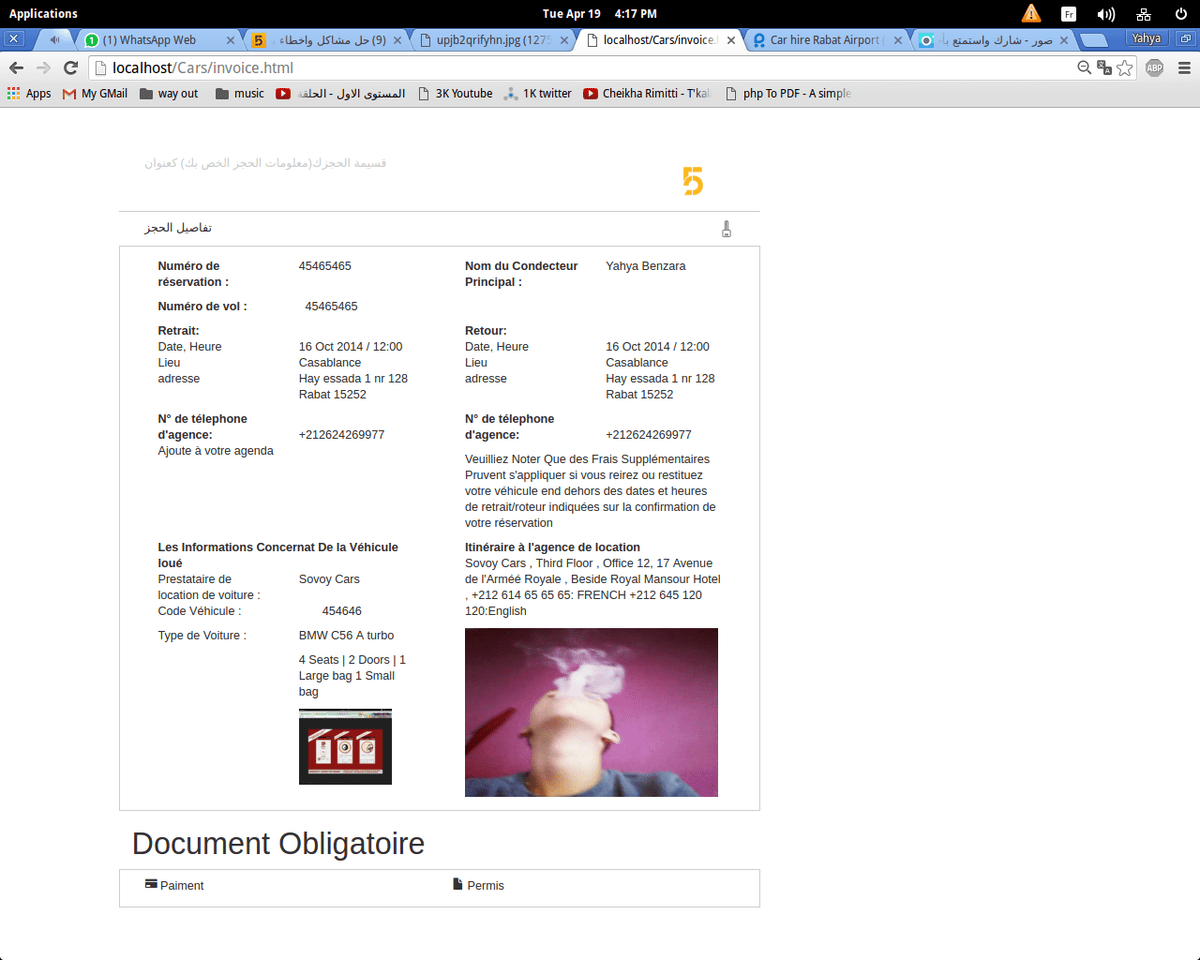The height and width of the screenshot is (960, 1200).
Task: Open the php To PDF bookmark
Action: 788,93
